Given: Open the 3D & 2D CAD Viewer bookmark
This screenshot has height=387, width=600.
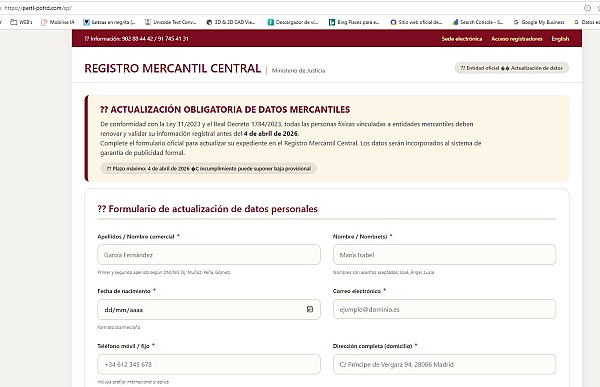Looking at the screenshot, I should [x=231, y=22].
